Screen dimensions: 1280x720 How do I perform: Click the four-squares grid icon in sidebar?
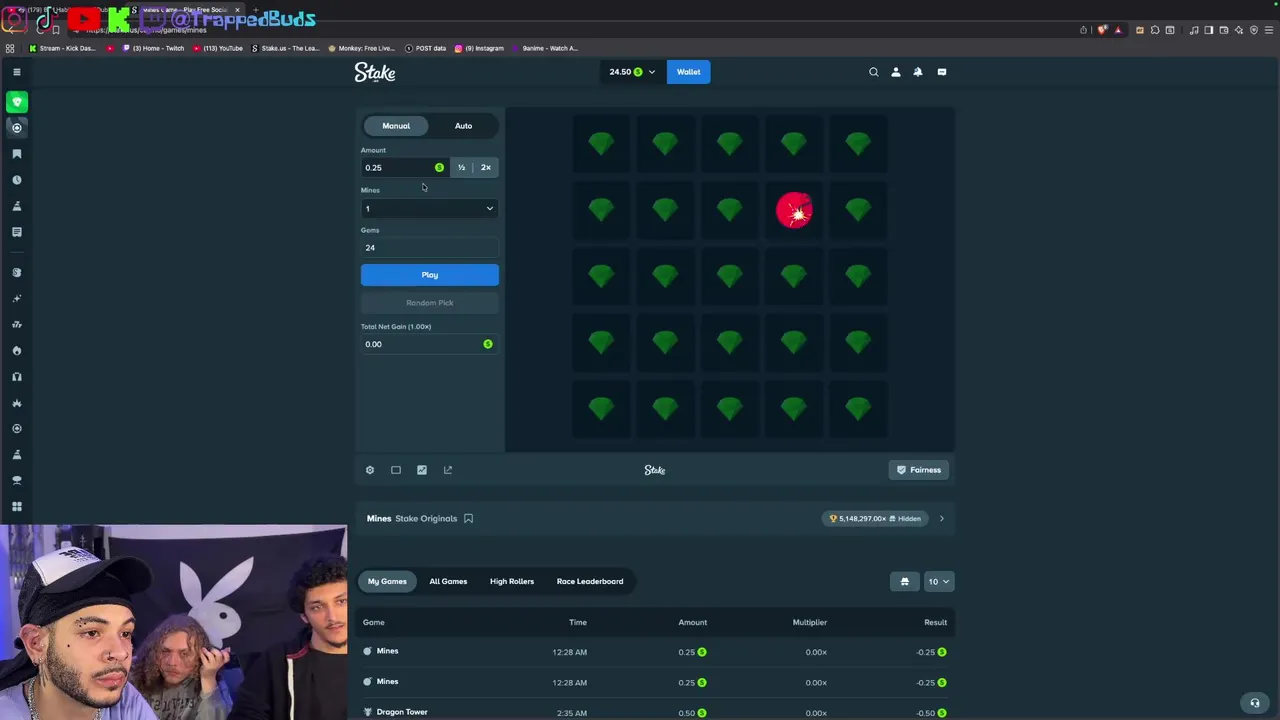17,507
